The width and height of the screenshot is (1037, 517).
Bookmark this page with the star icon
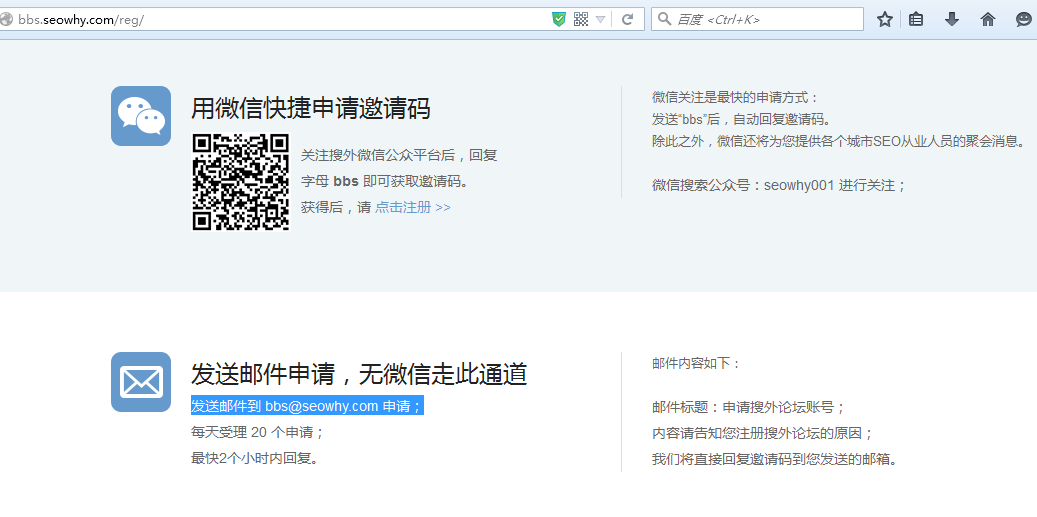click(885, 19)
